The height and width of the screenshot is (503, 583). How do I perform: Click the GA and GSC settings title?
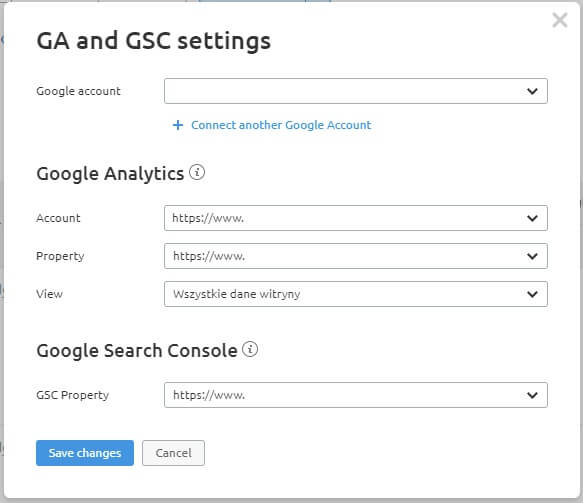pyautogui.click(x=154, y=41)
